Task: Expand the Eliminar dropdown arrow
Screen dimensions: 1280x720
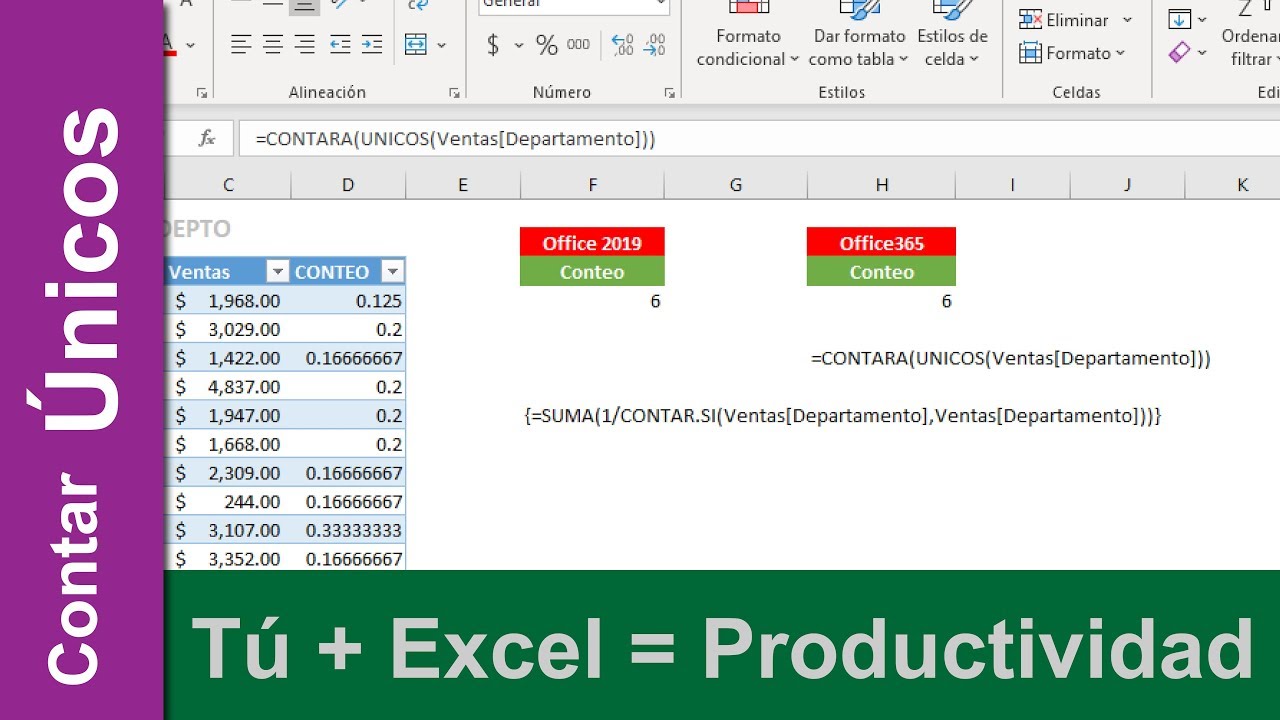Action: pyautogui.click(x=1127, y=20)
